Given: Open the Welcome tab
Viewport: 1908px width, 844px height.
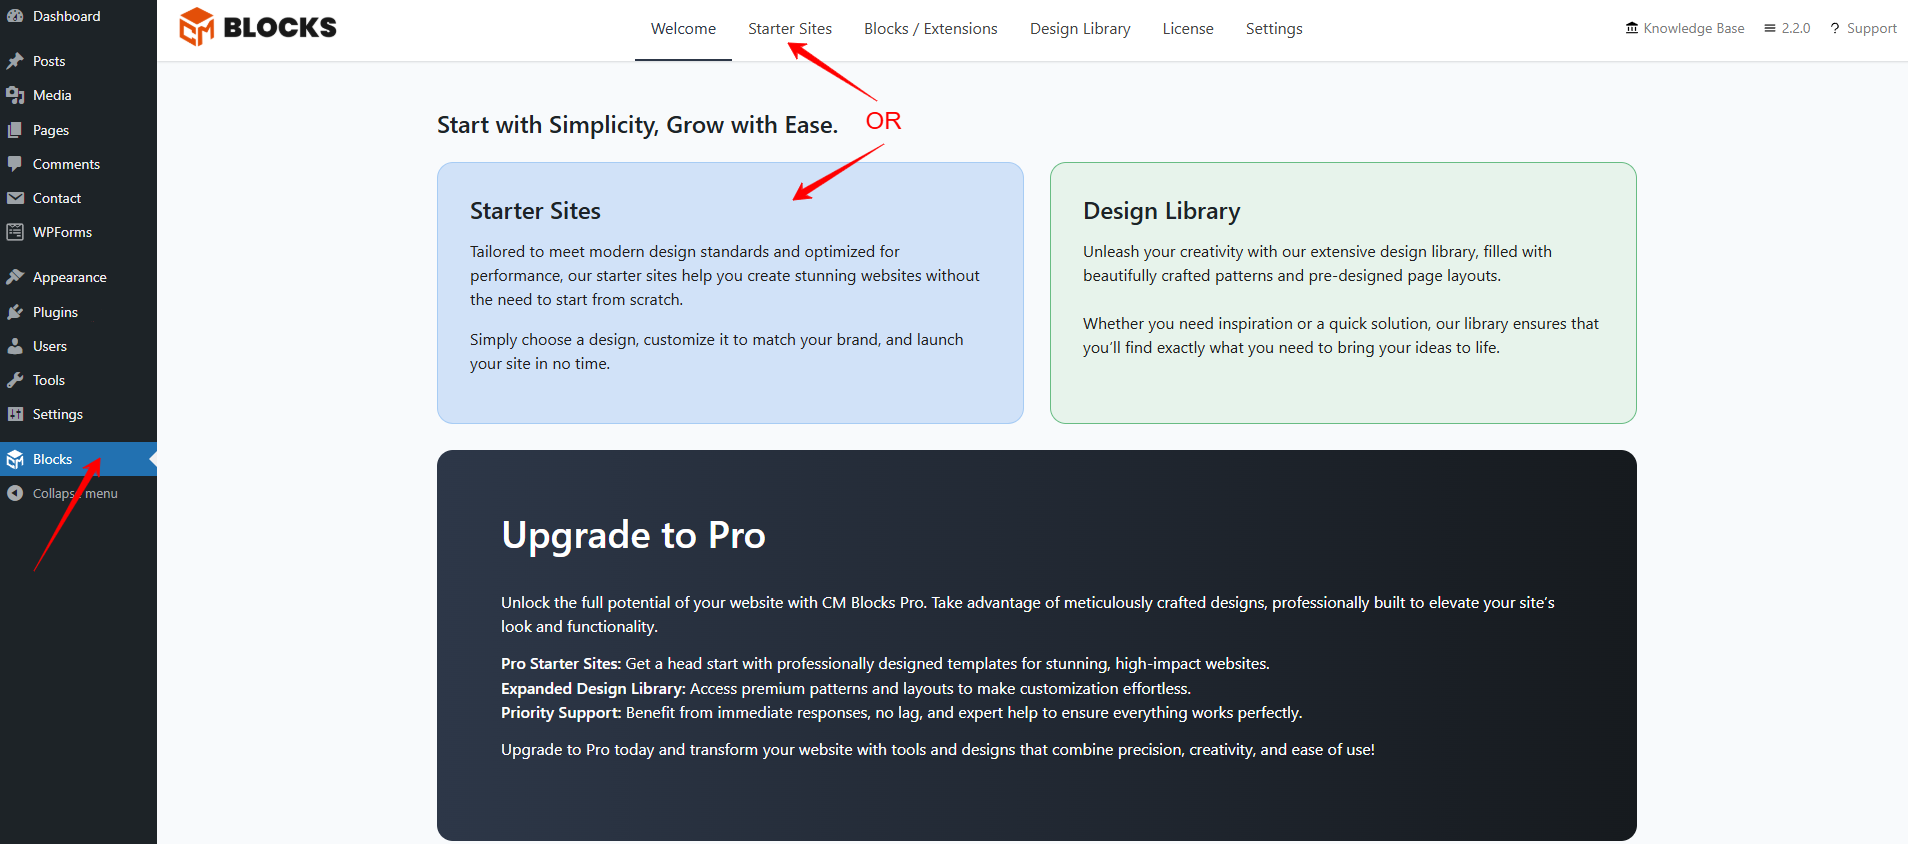Looking at the screenshot, I should click(683, 29).
